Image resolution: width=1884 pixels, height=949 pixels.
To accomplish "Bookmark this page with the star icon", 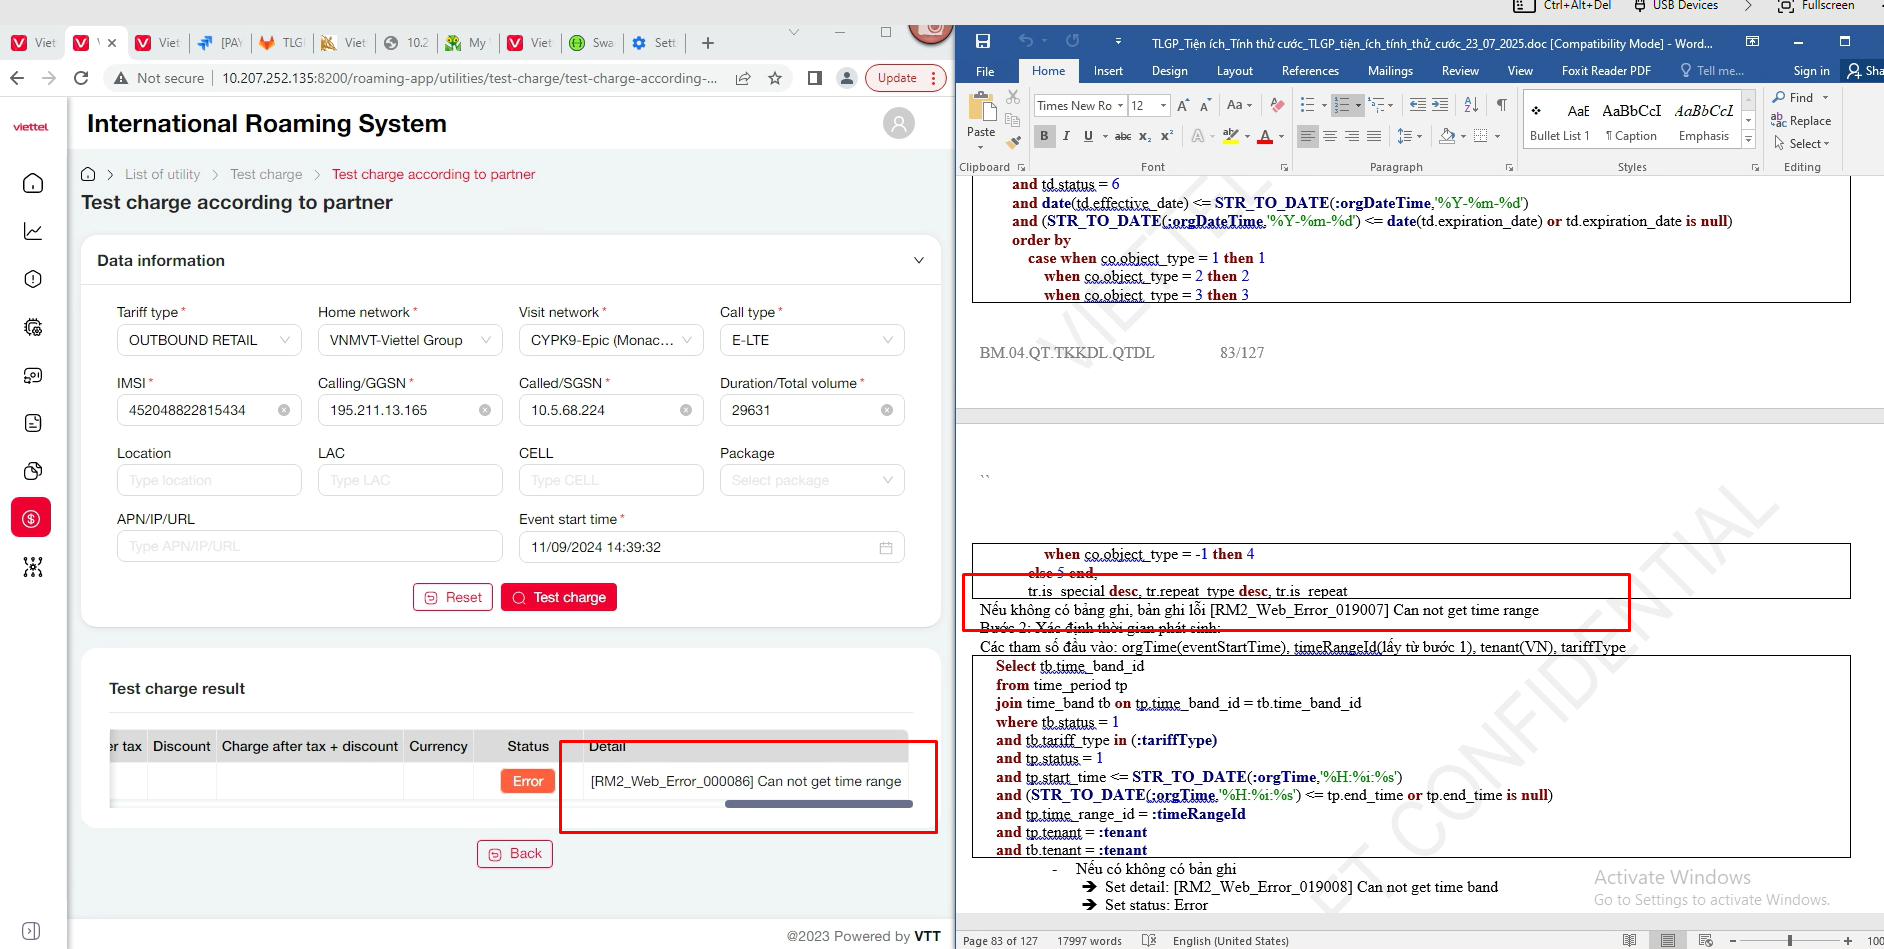I will point(775,78).
